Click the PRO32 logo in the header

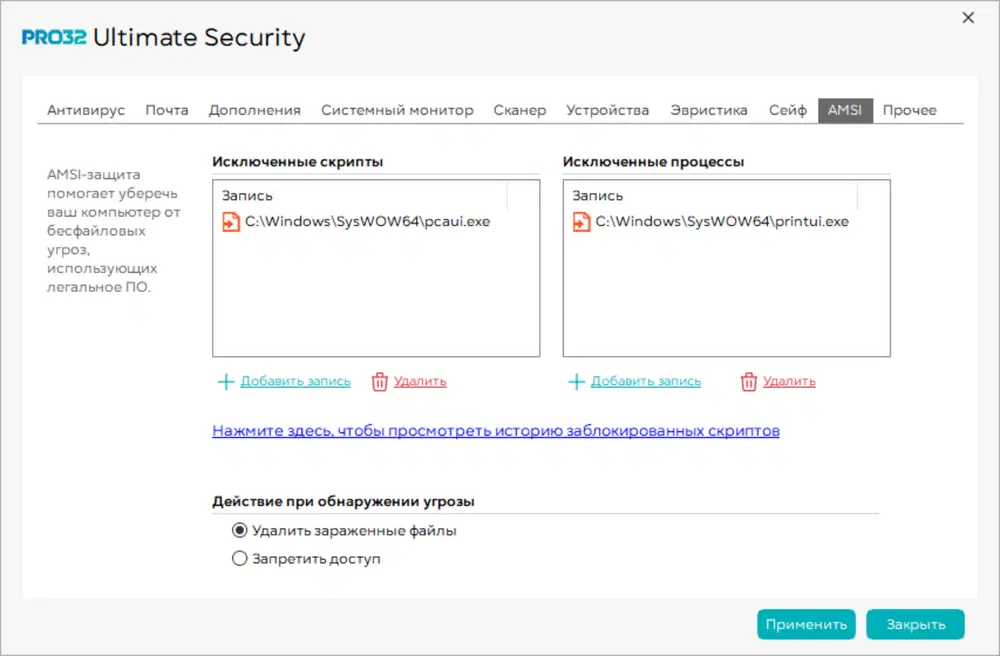pyautogui.click(x=55, y=39)
